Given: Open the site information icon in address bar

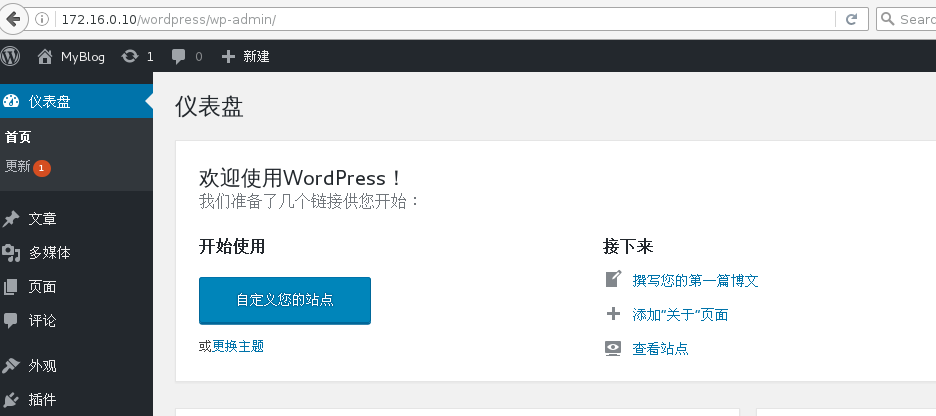Looking at the screenshot, I should (x=42, y=19).
